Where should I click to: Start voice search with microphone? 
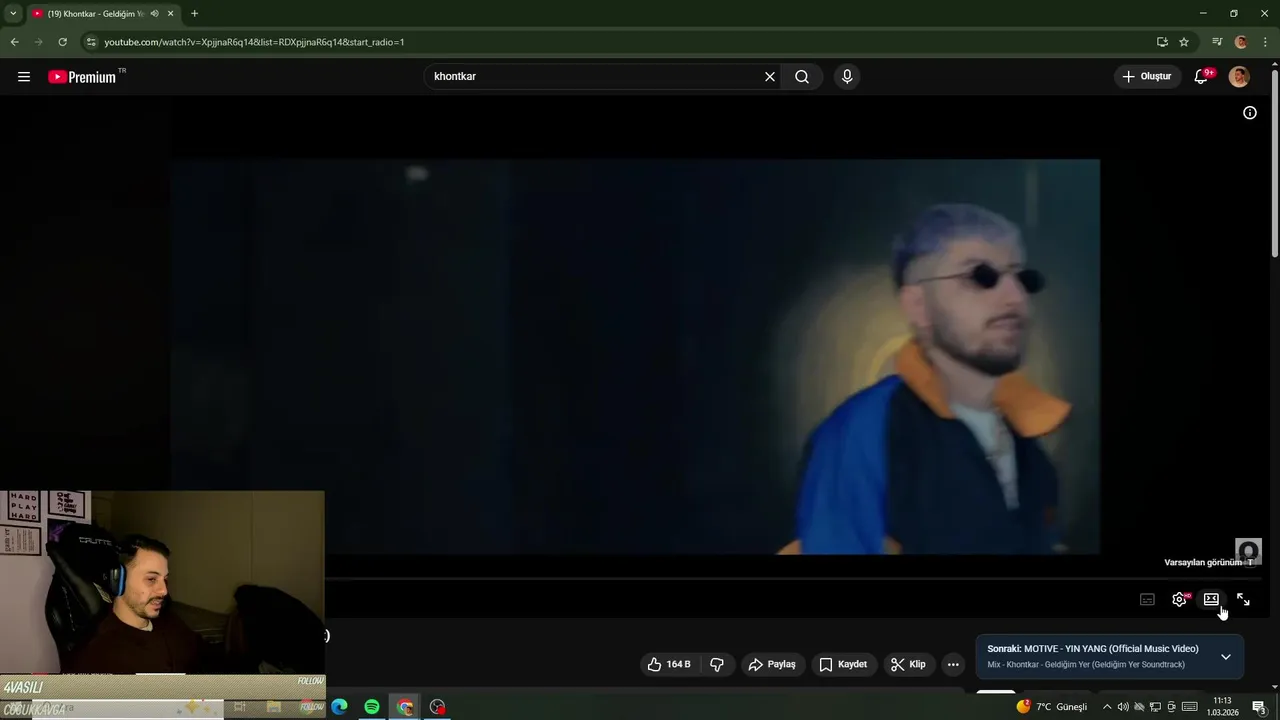tap(847, 77)
